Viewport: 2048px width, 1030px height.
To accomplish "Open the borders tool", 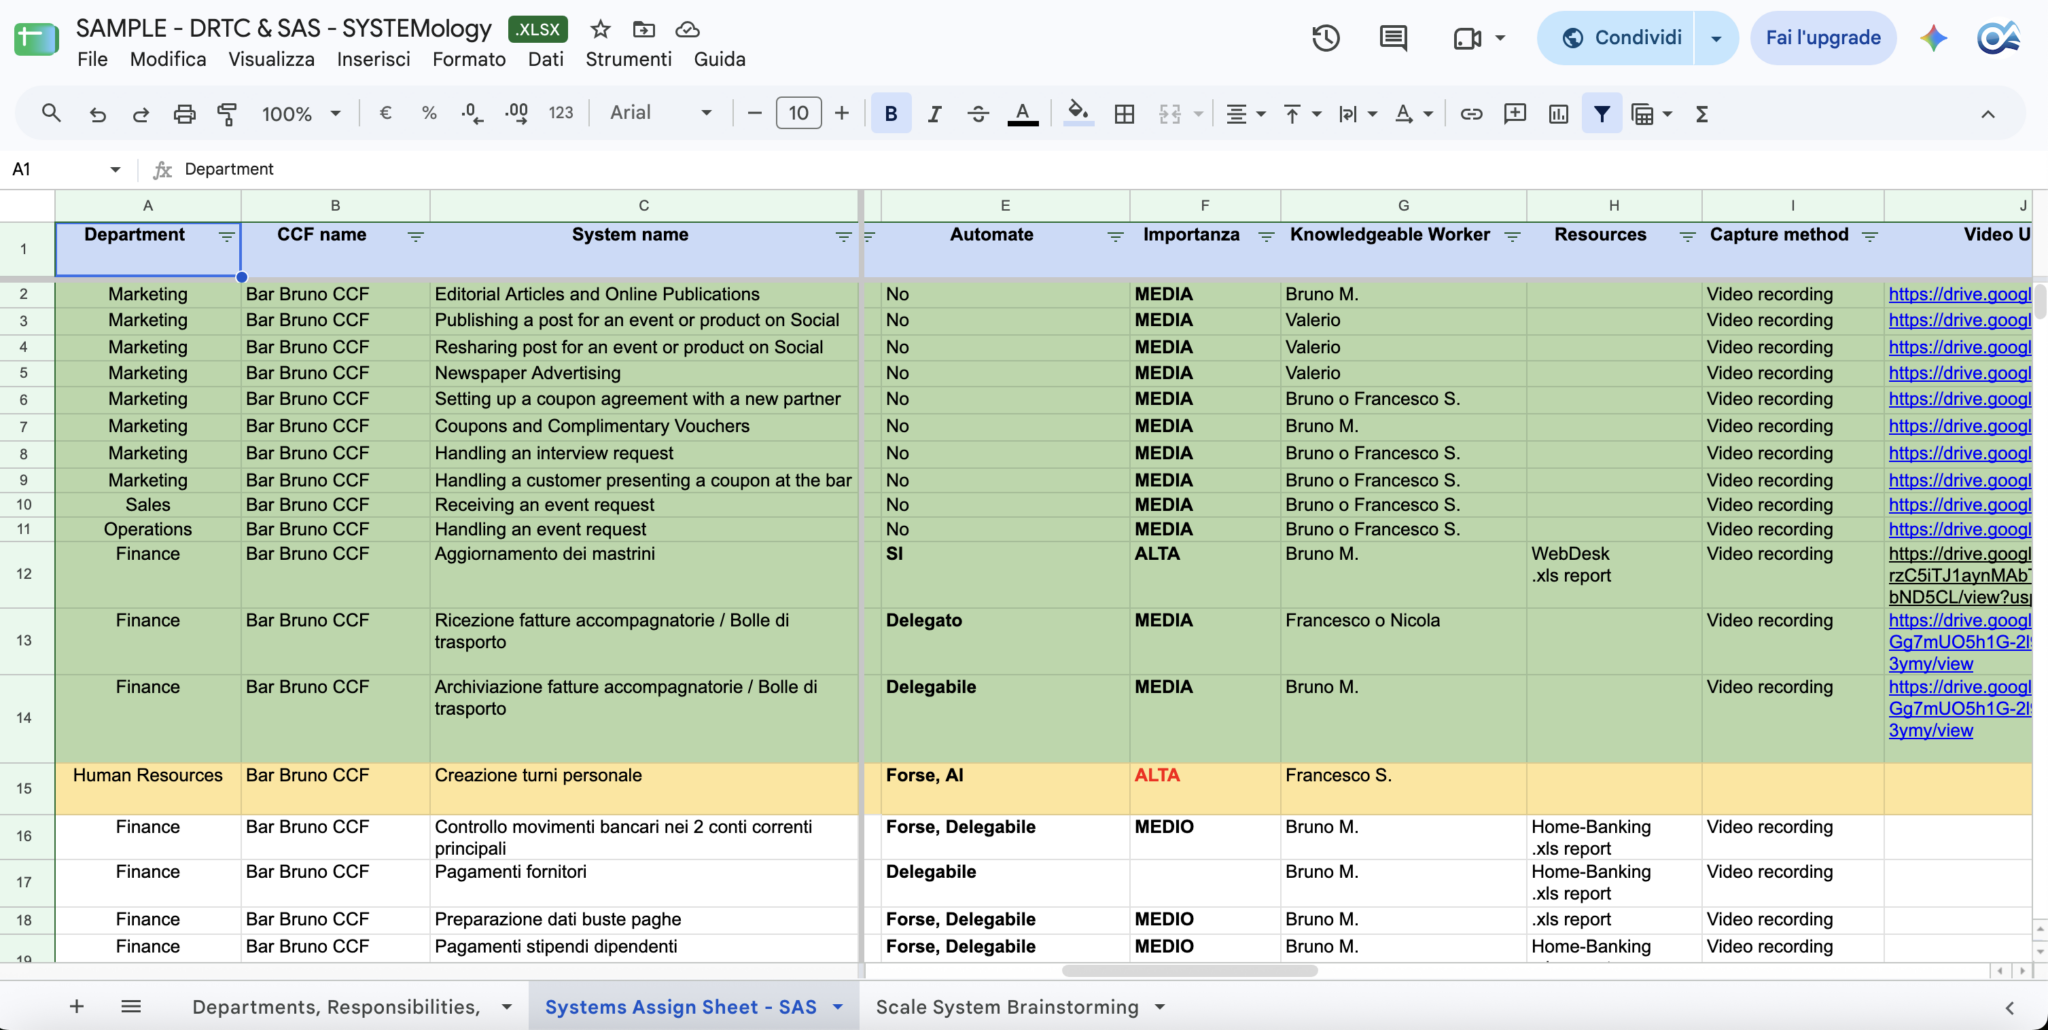I will [x=1124, y=114].
